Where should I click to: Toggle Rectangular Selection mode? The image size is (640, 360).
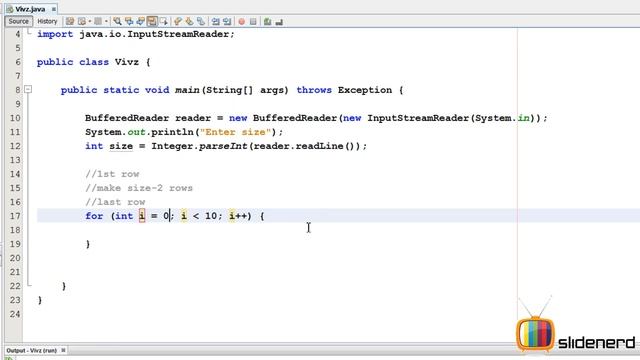(164, 21)
